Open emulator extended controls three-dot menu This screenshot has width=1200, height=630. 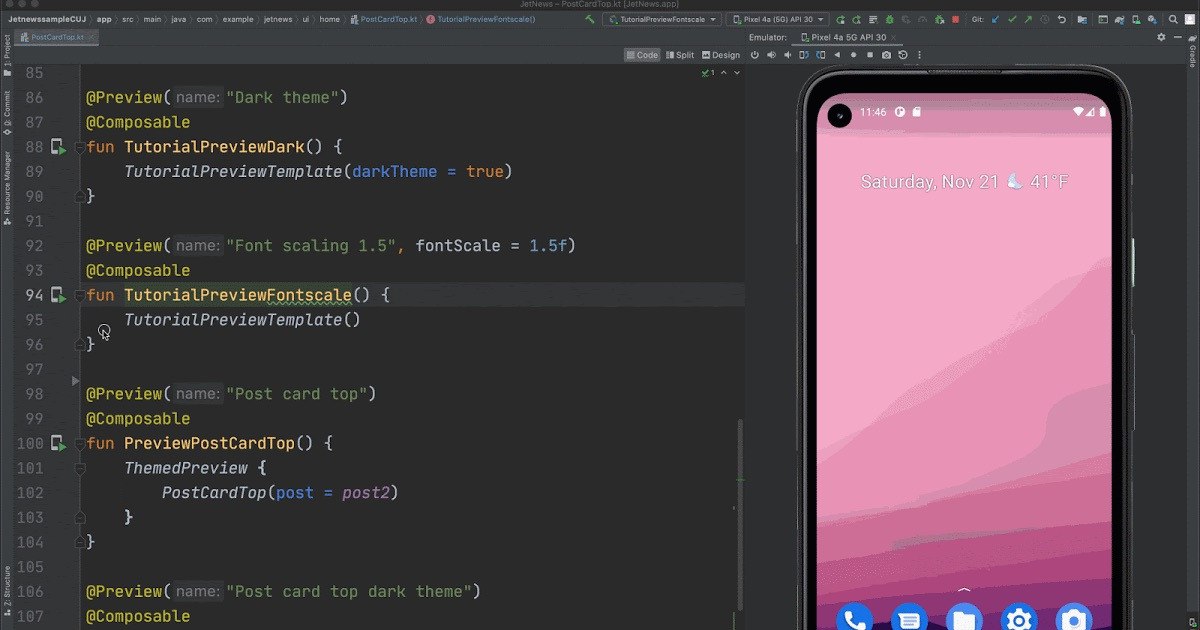point(919,55)
